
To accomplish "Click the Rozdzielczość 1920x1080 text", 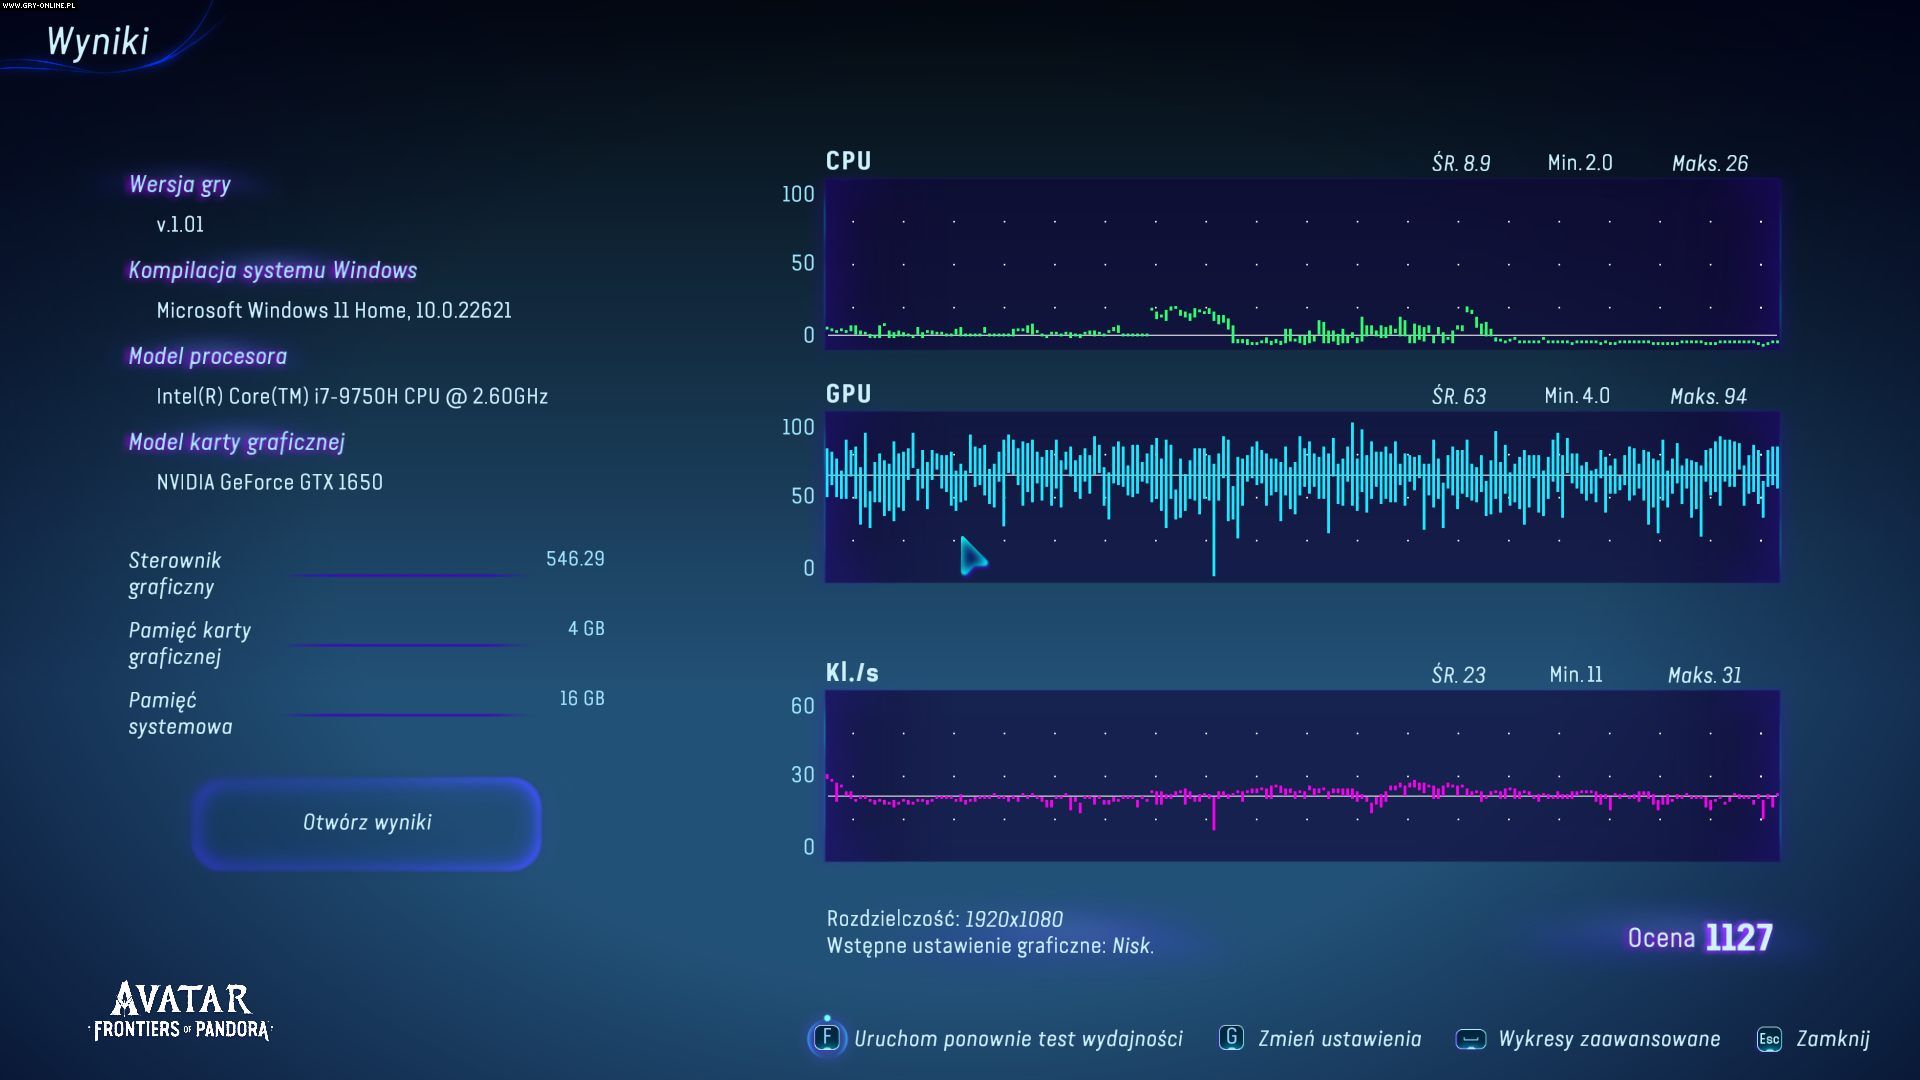I will pyautogui.click(x=944, y=919).
